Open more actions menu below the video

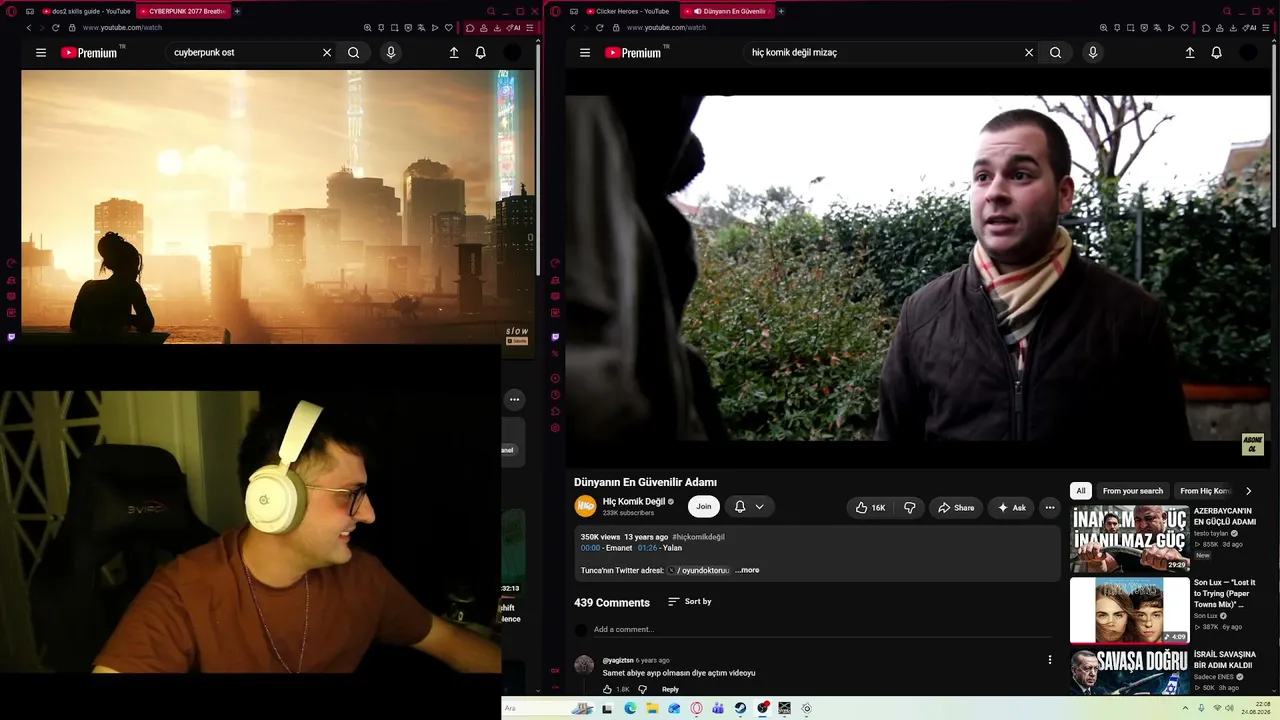[x=1050, y=508]
